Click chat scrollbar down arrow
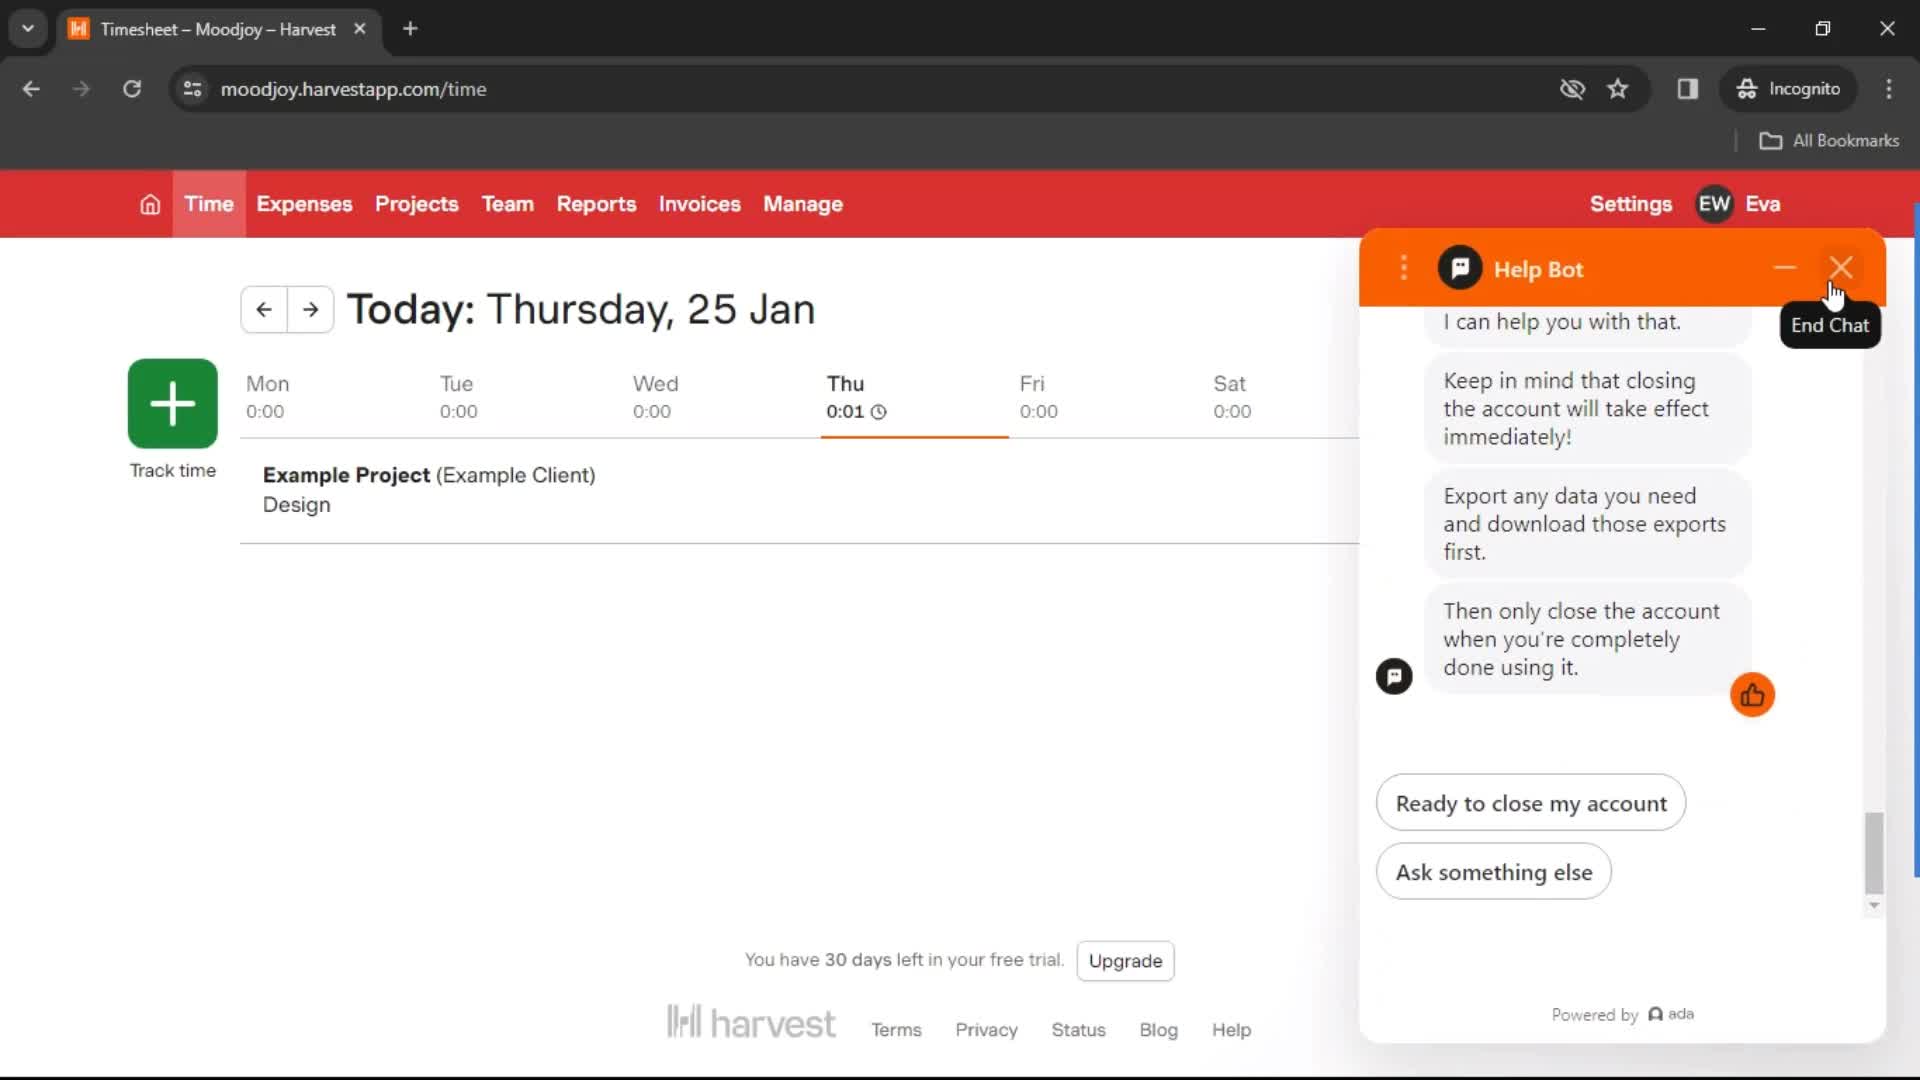 tap(1874, 906)
